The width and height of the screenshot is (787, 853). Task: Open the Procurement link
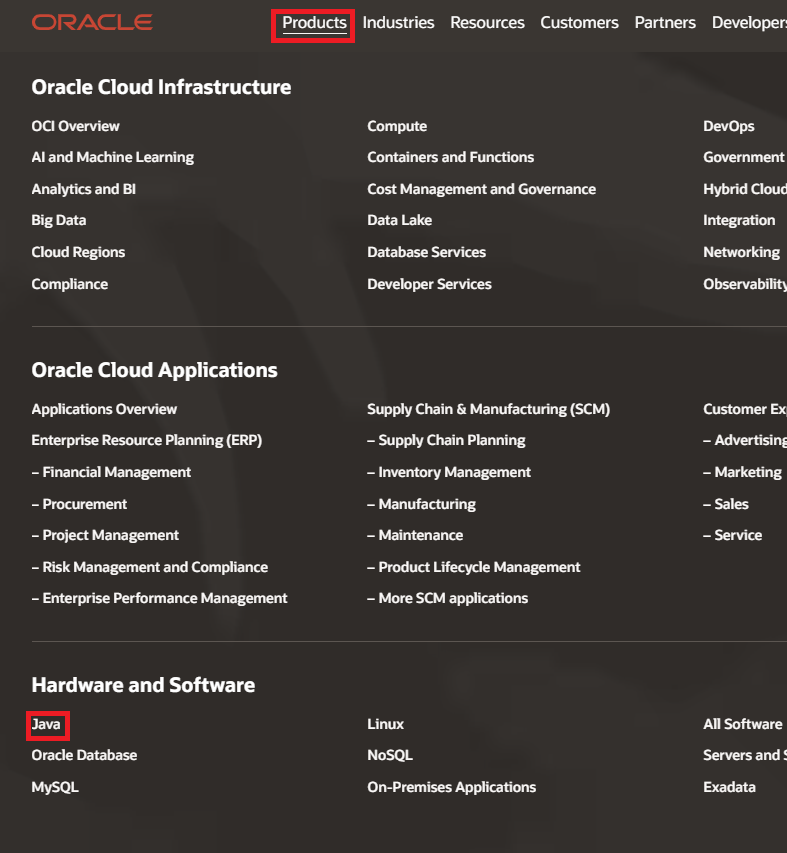pyautogui.click(x=79, y=504)
